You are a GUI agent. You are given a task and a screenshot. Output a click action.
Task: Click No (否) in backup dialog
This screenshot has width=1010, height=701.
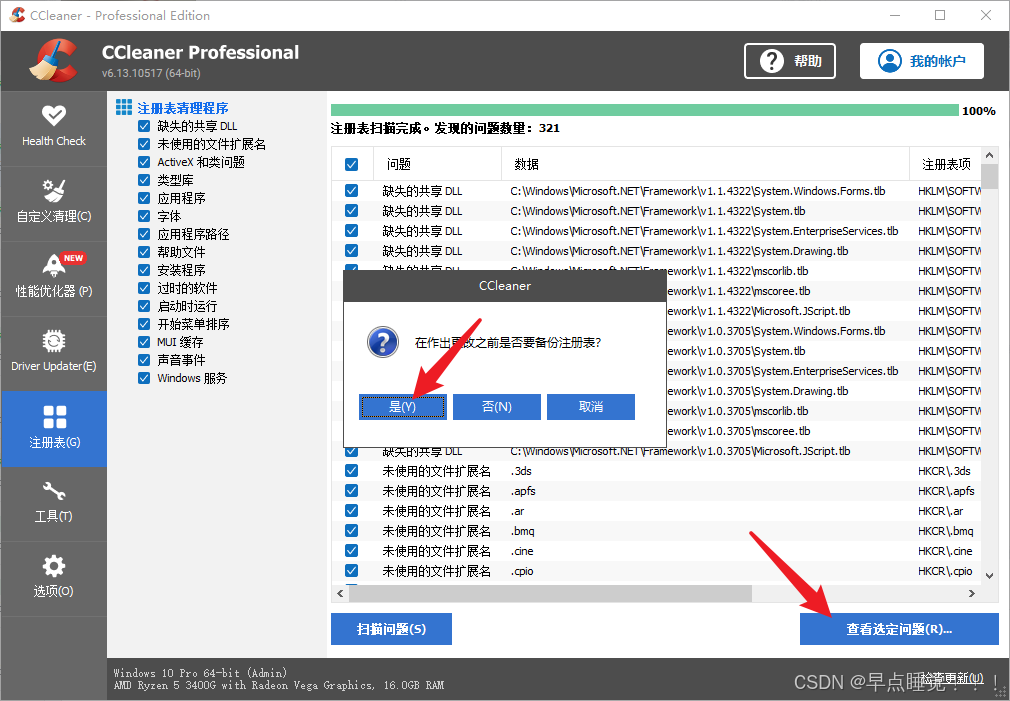[x=497, y=407]
